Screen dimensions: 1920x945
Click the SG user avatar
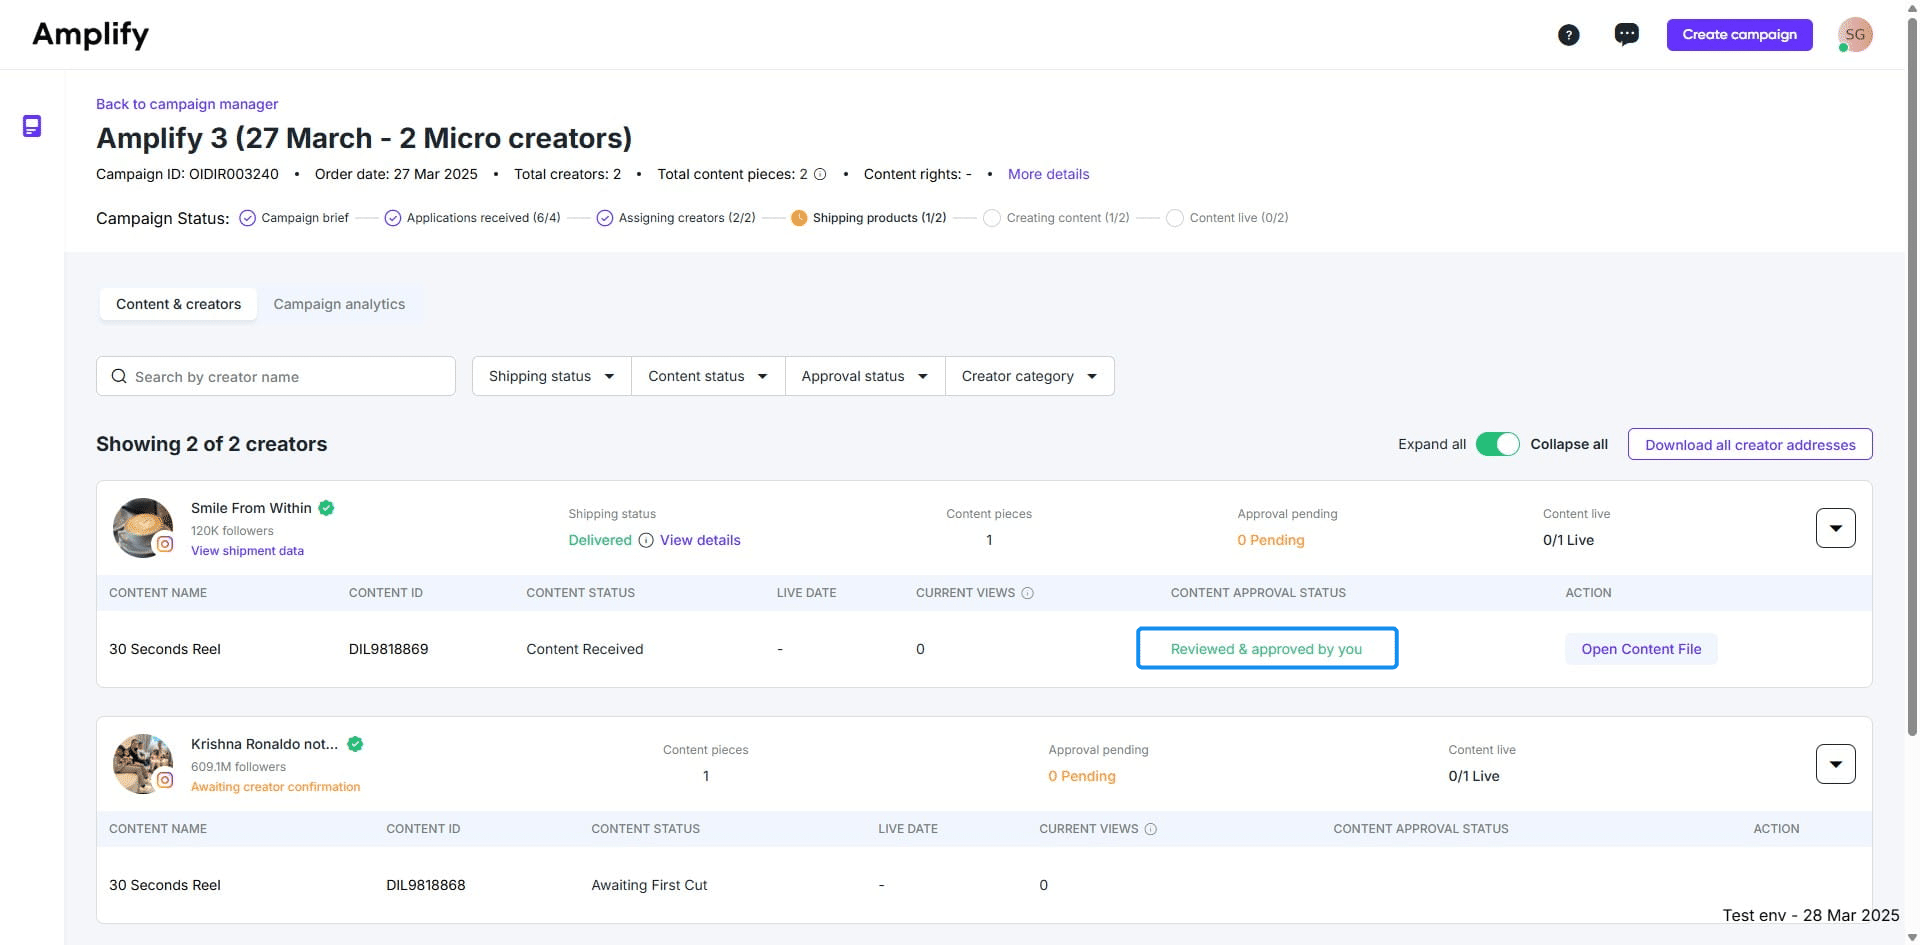[1855, 35]
